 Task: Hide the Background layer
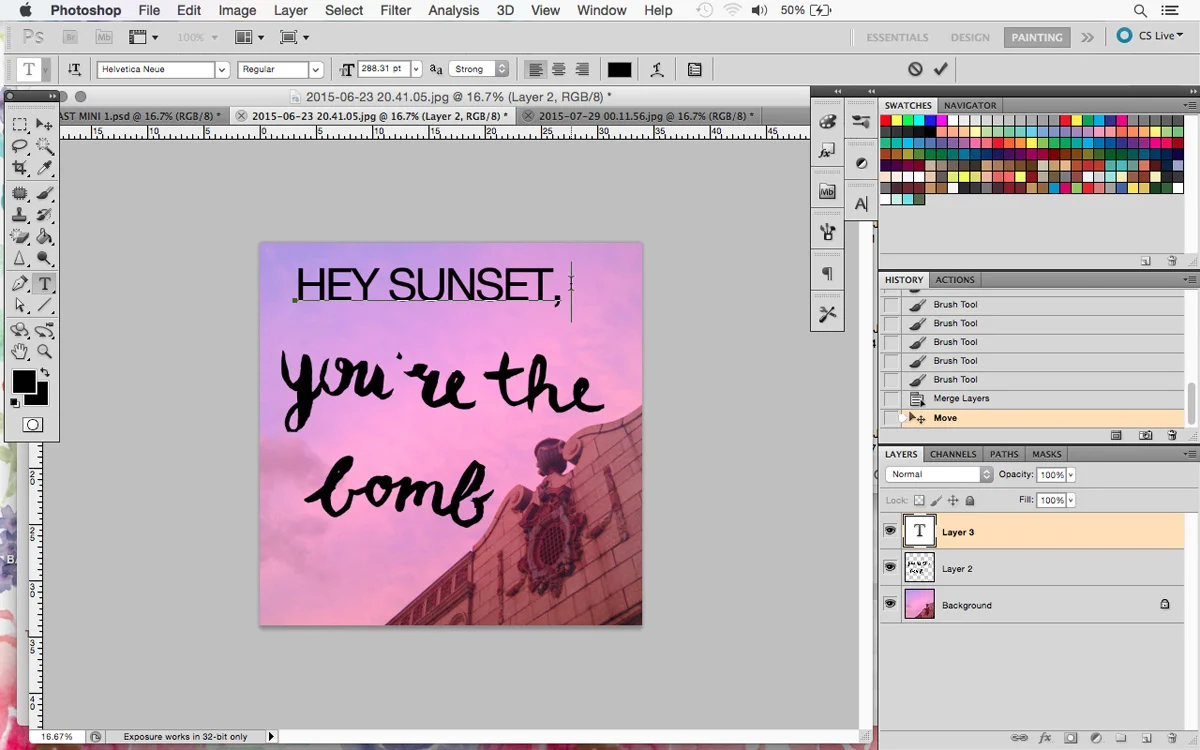click(890, 604)
